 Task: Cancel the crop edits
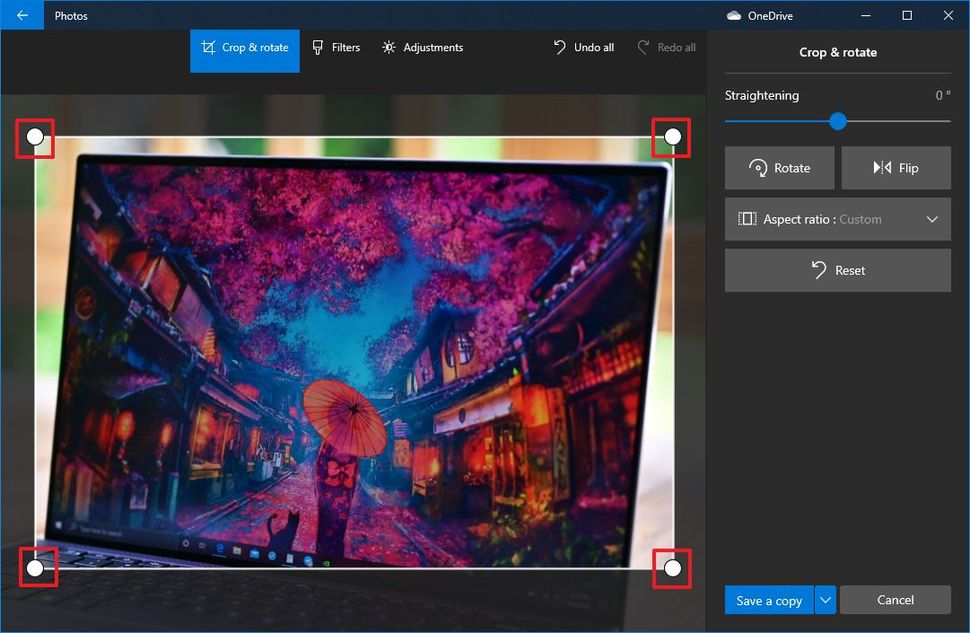(x=895, y=600)
